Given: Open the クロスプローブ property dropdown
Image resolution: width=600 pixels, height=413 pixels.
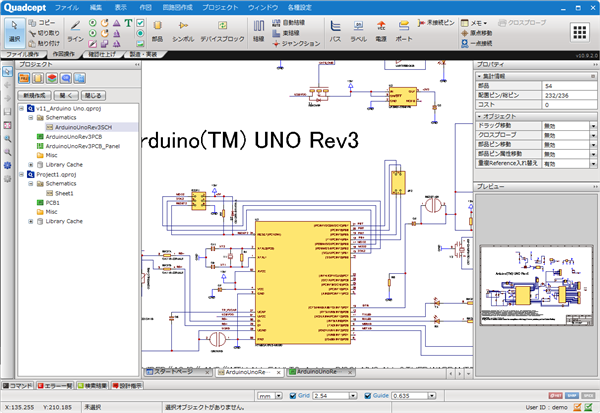Looking at the screenshot, I should pos(593,135).
